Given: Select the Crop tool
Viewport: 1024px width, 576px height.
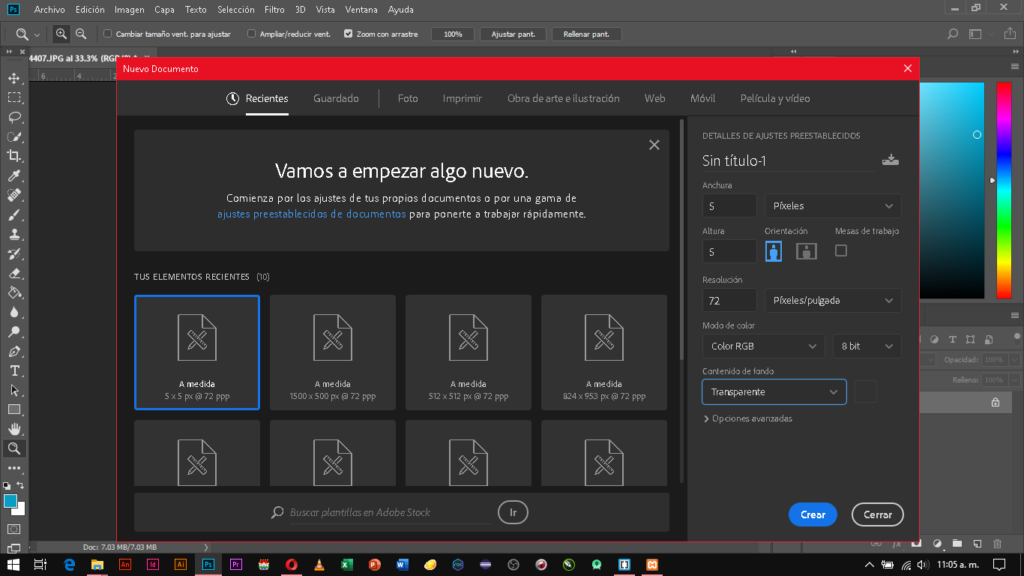Looking at the screenshot, I should click(14, 156).
